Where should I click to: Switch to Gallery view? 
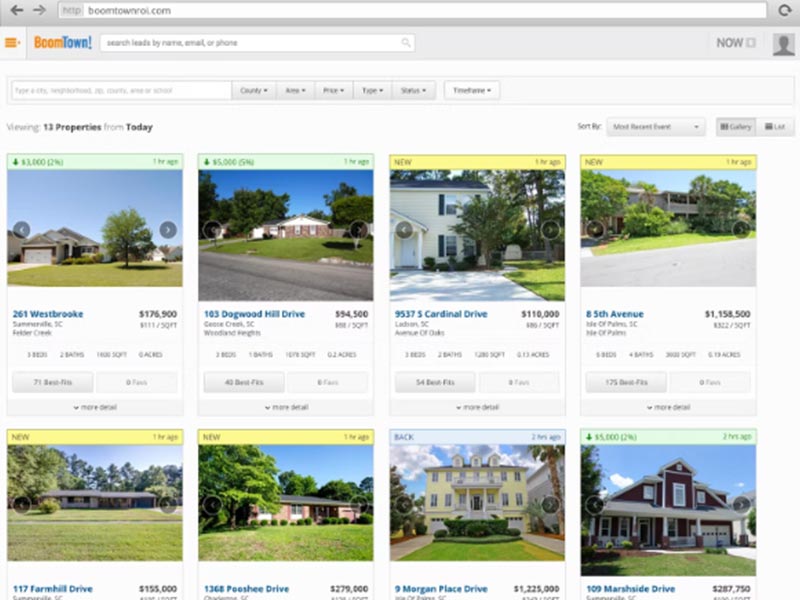(x=736, y=127)
